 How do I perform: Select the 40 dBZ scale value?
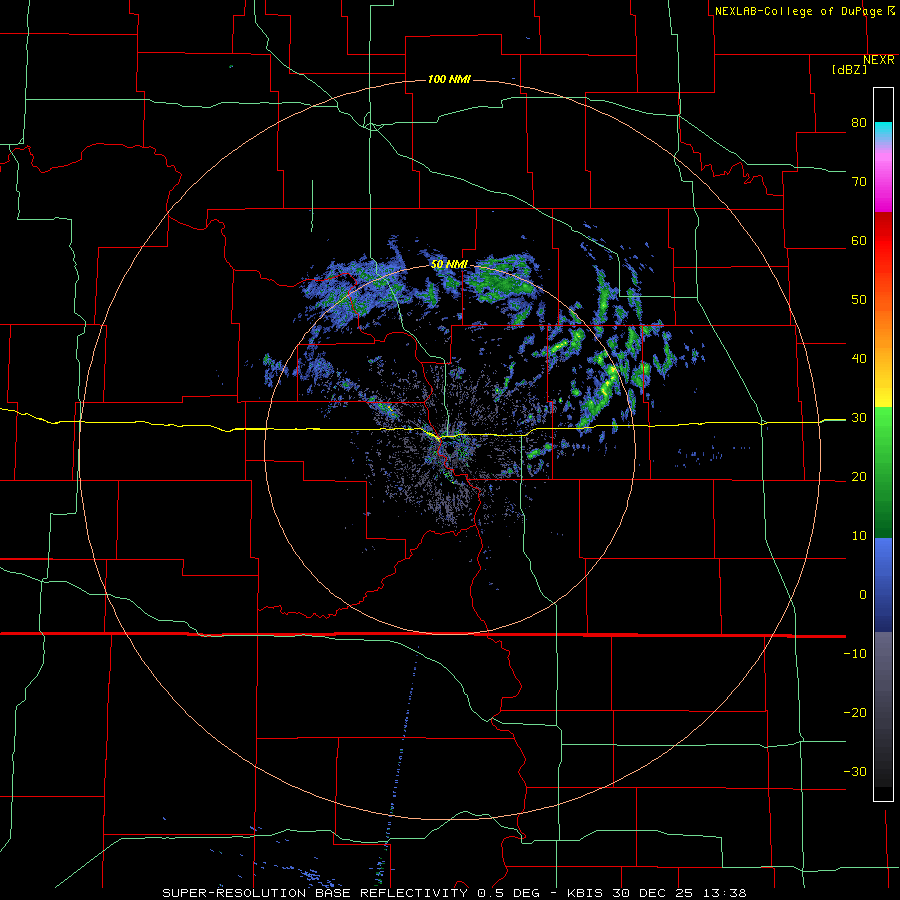[x=859, y=359]
